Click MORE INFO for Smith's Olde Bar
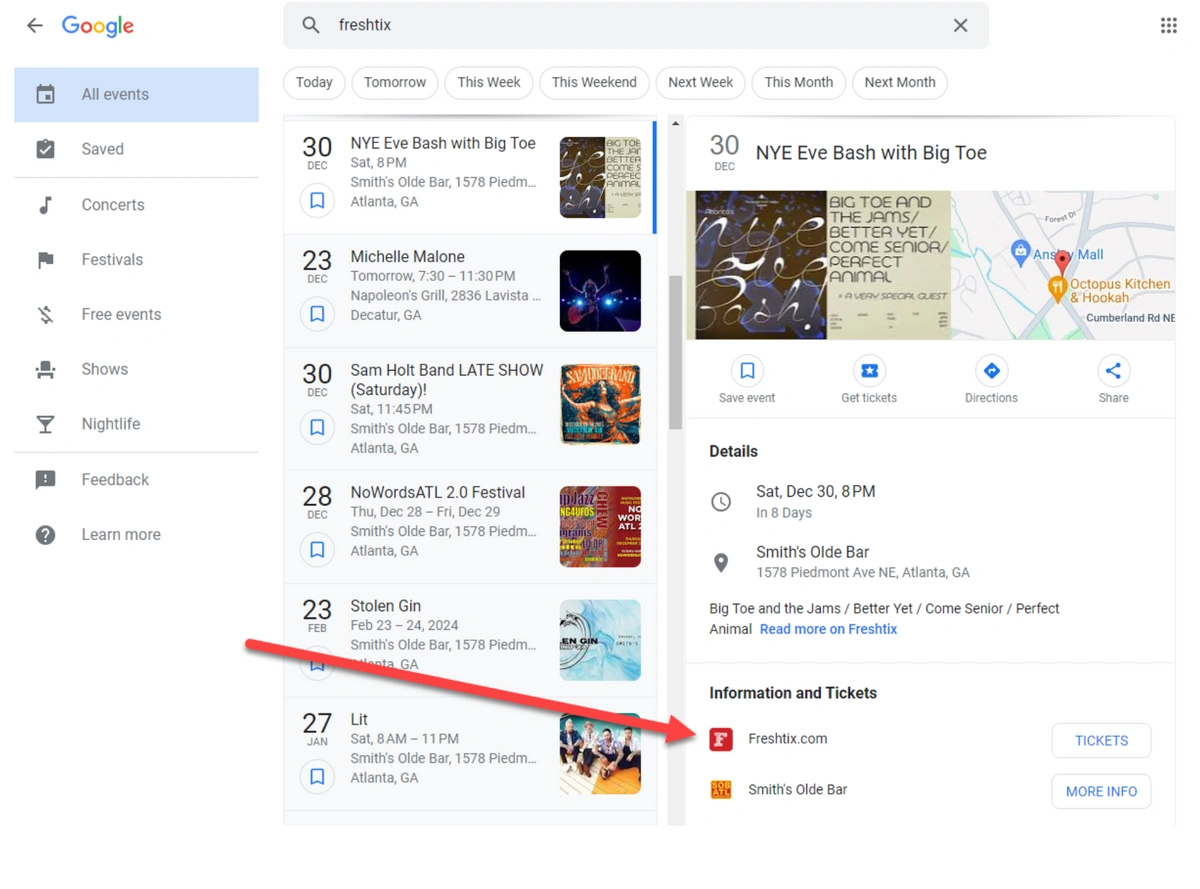Viewport: 1200px width, 889px height. coord(1101,792)
